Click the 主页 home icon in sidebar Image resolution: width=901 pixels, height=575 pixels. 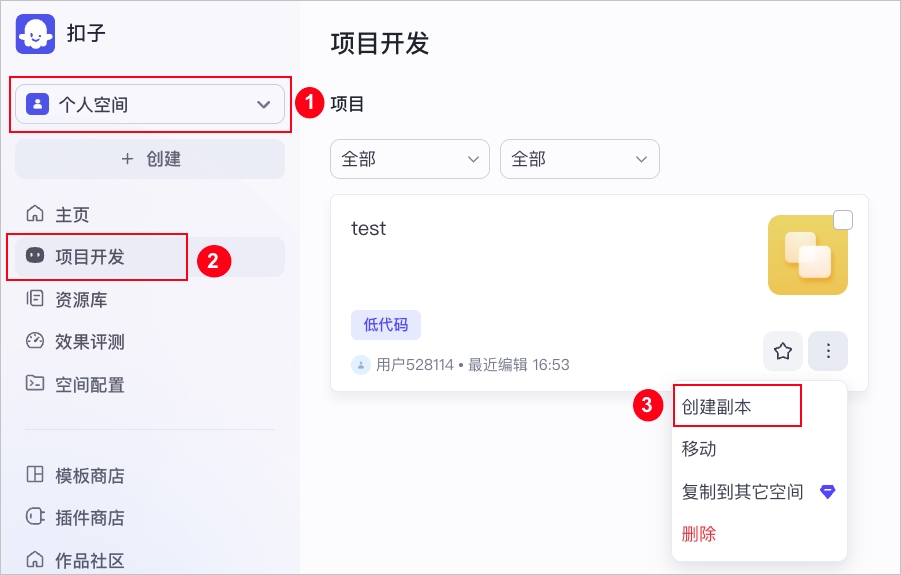35,213
